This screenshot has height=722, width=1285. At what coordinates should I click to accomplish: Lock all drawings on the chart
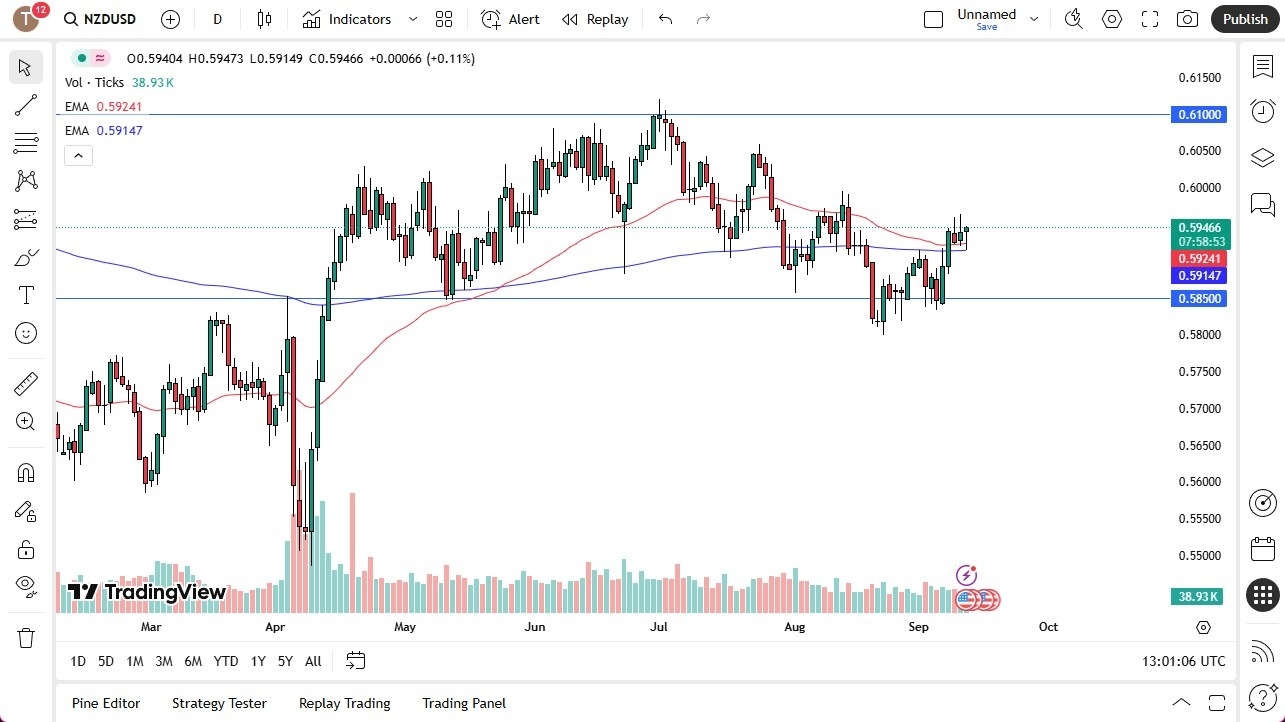(25, 549)
